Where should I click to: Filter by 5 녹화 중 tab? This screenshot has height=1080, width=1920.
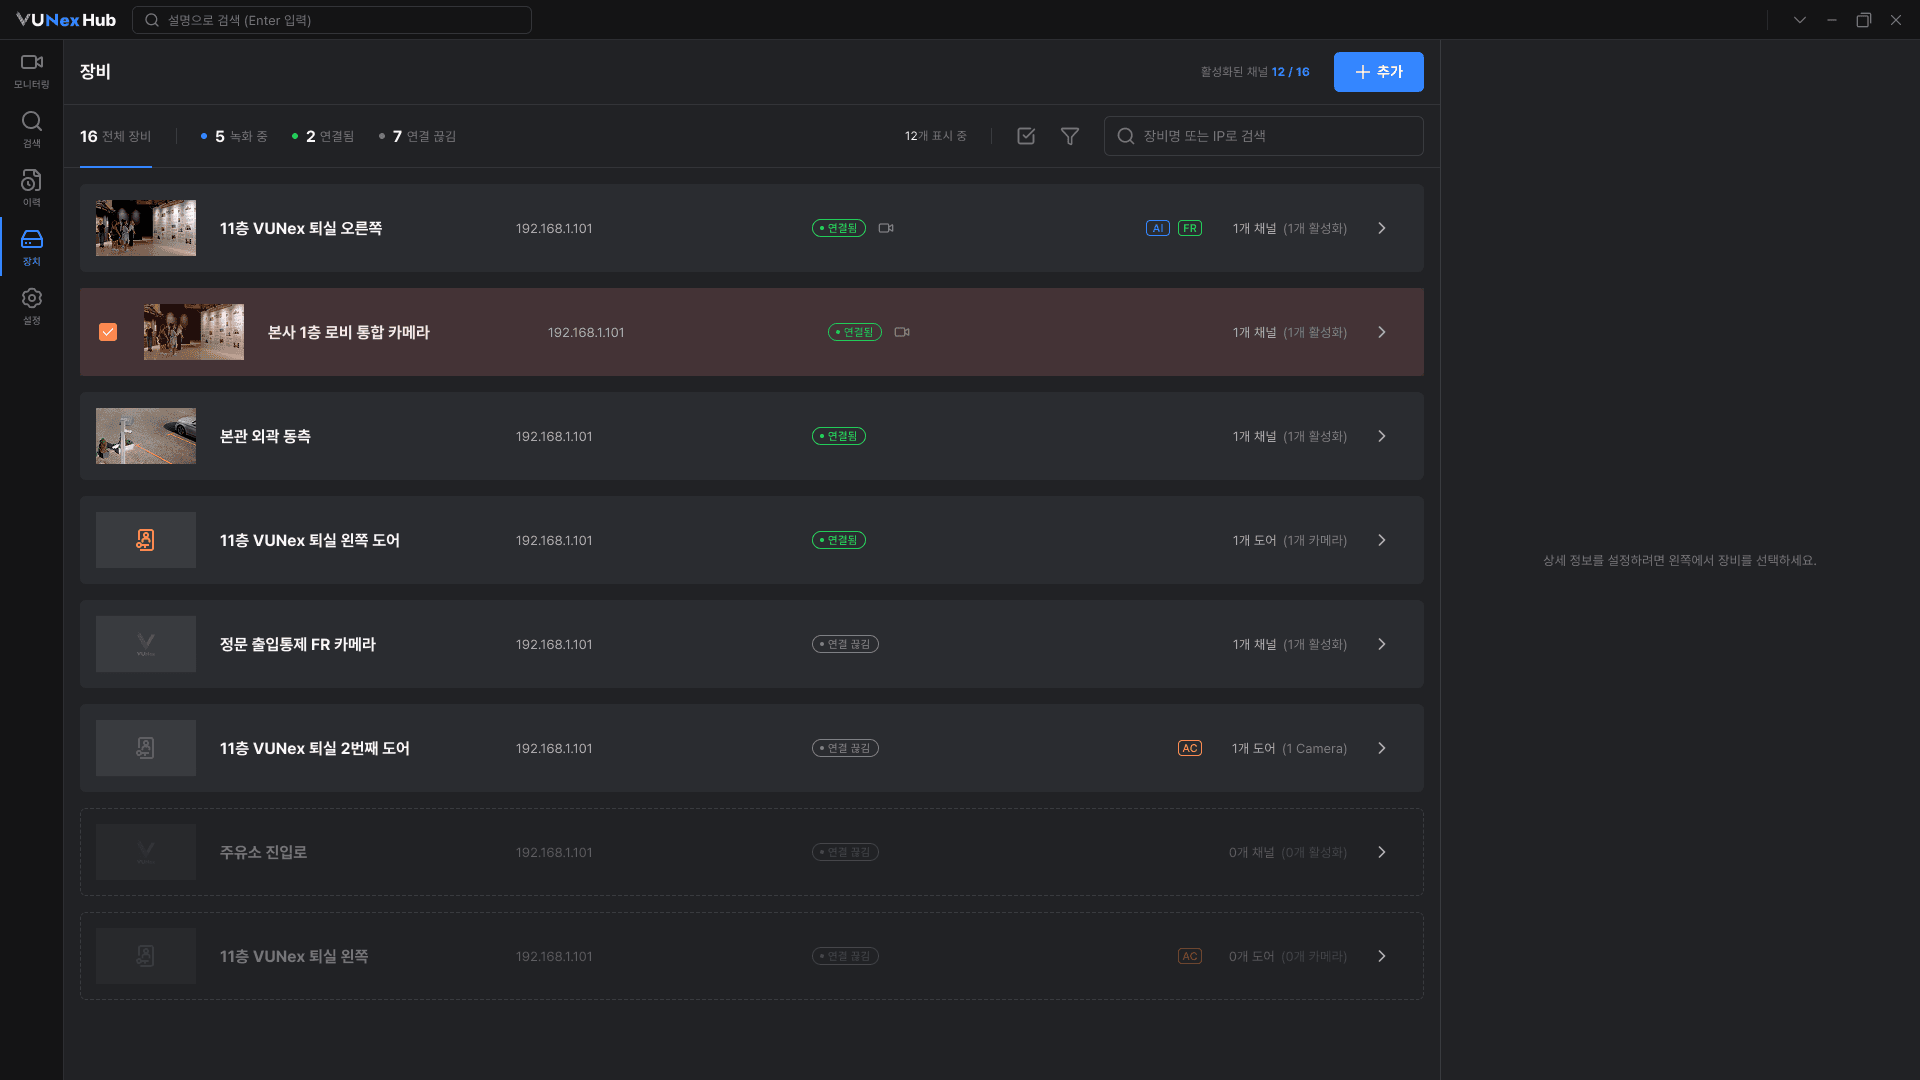coord(234,136)
